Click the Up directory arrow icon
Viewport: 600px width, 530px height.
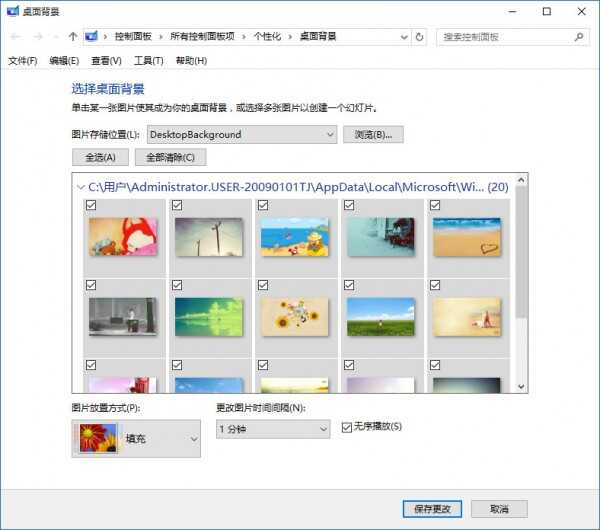coord(73,37)
